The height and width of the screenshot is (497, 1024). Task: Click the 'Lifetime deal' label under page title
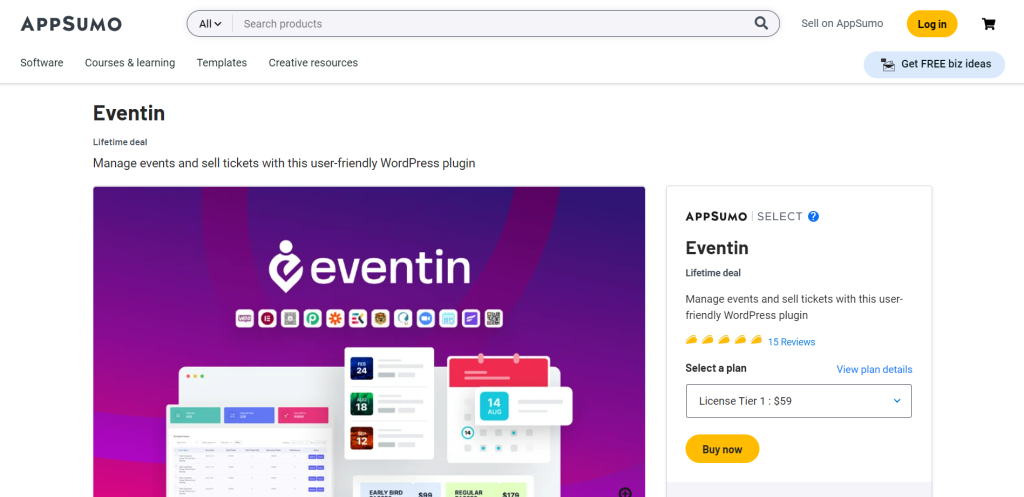120,142
